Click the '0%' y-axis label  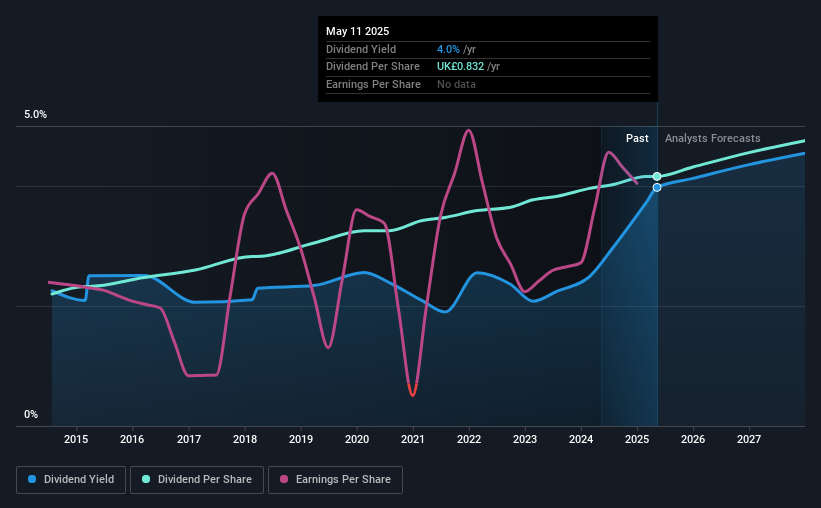click(x=31, y=414)
